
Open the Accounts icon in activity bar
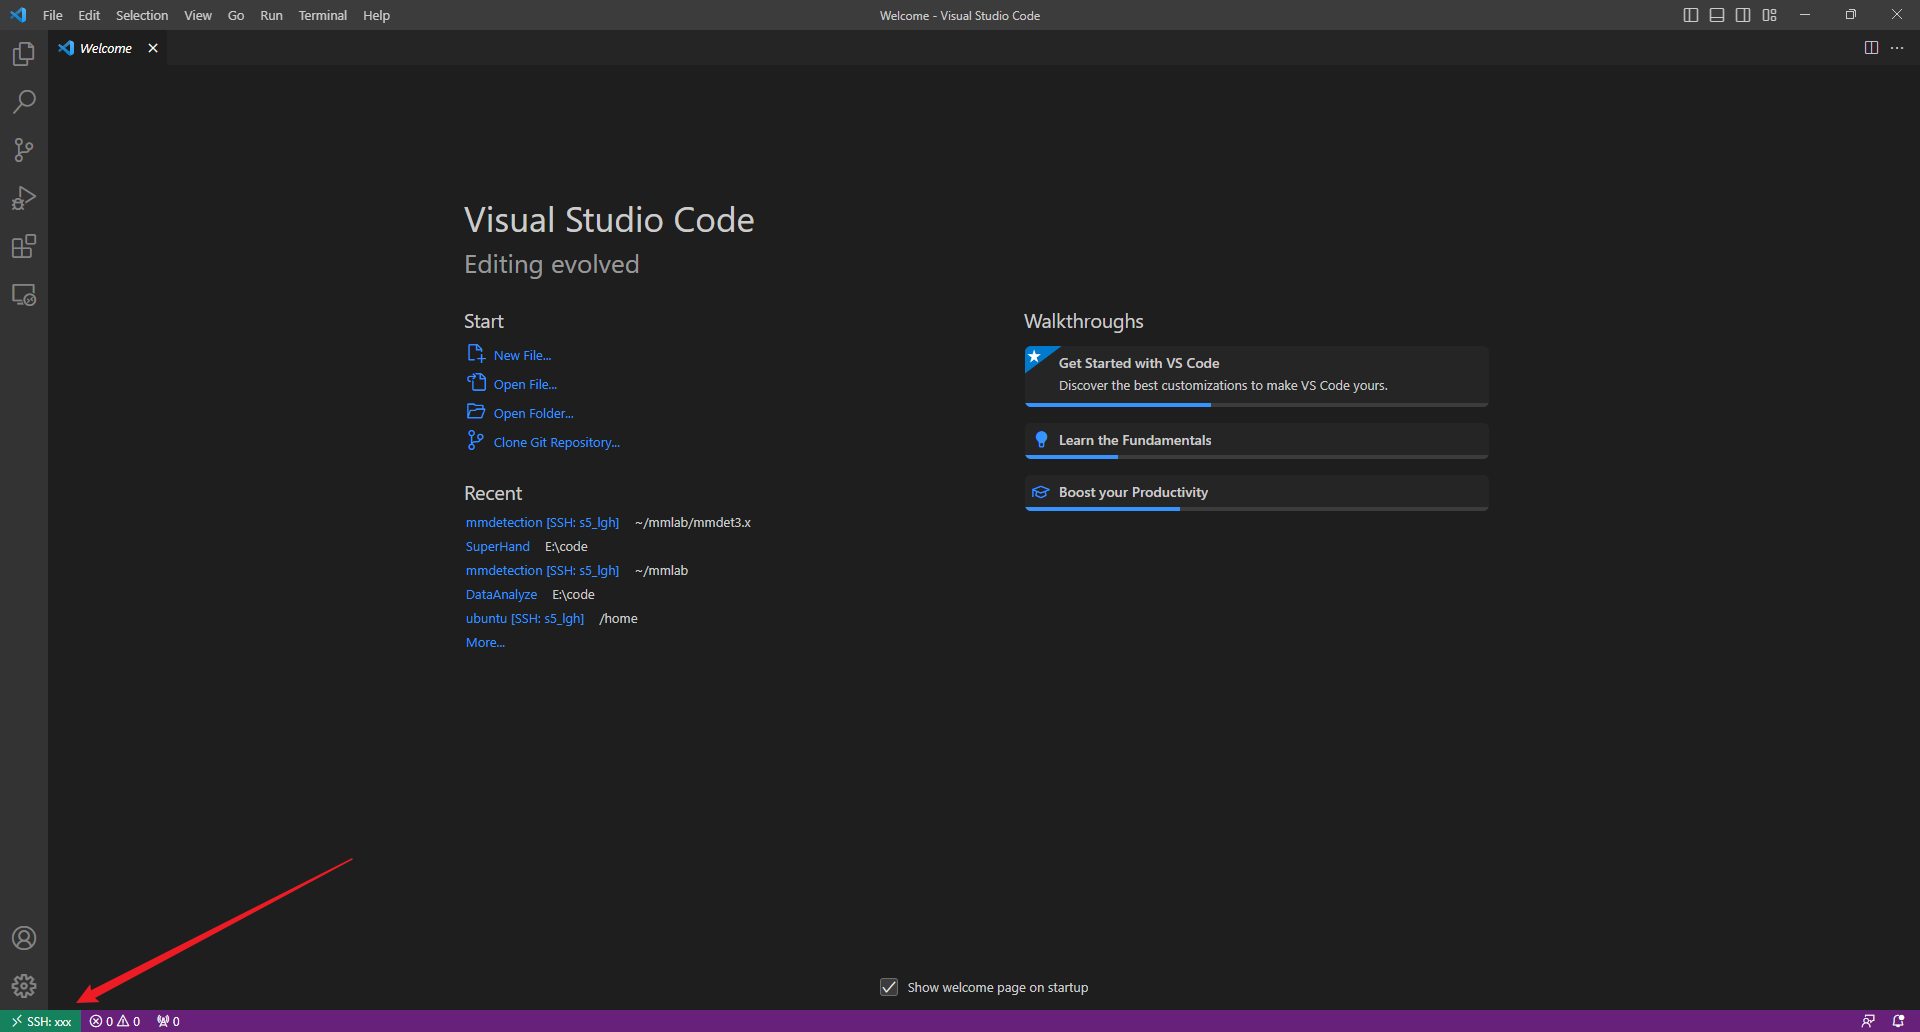[24, 938]
